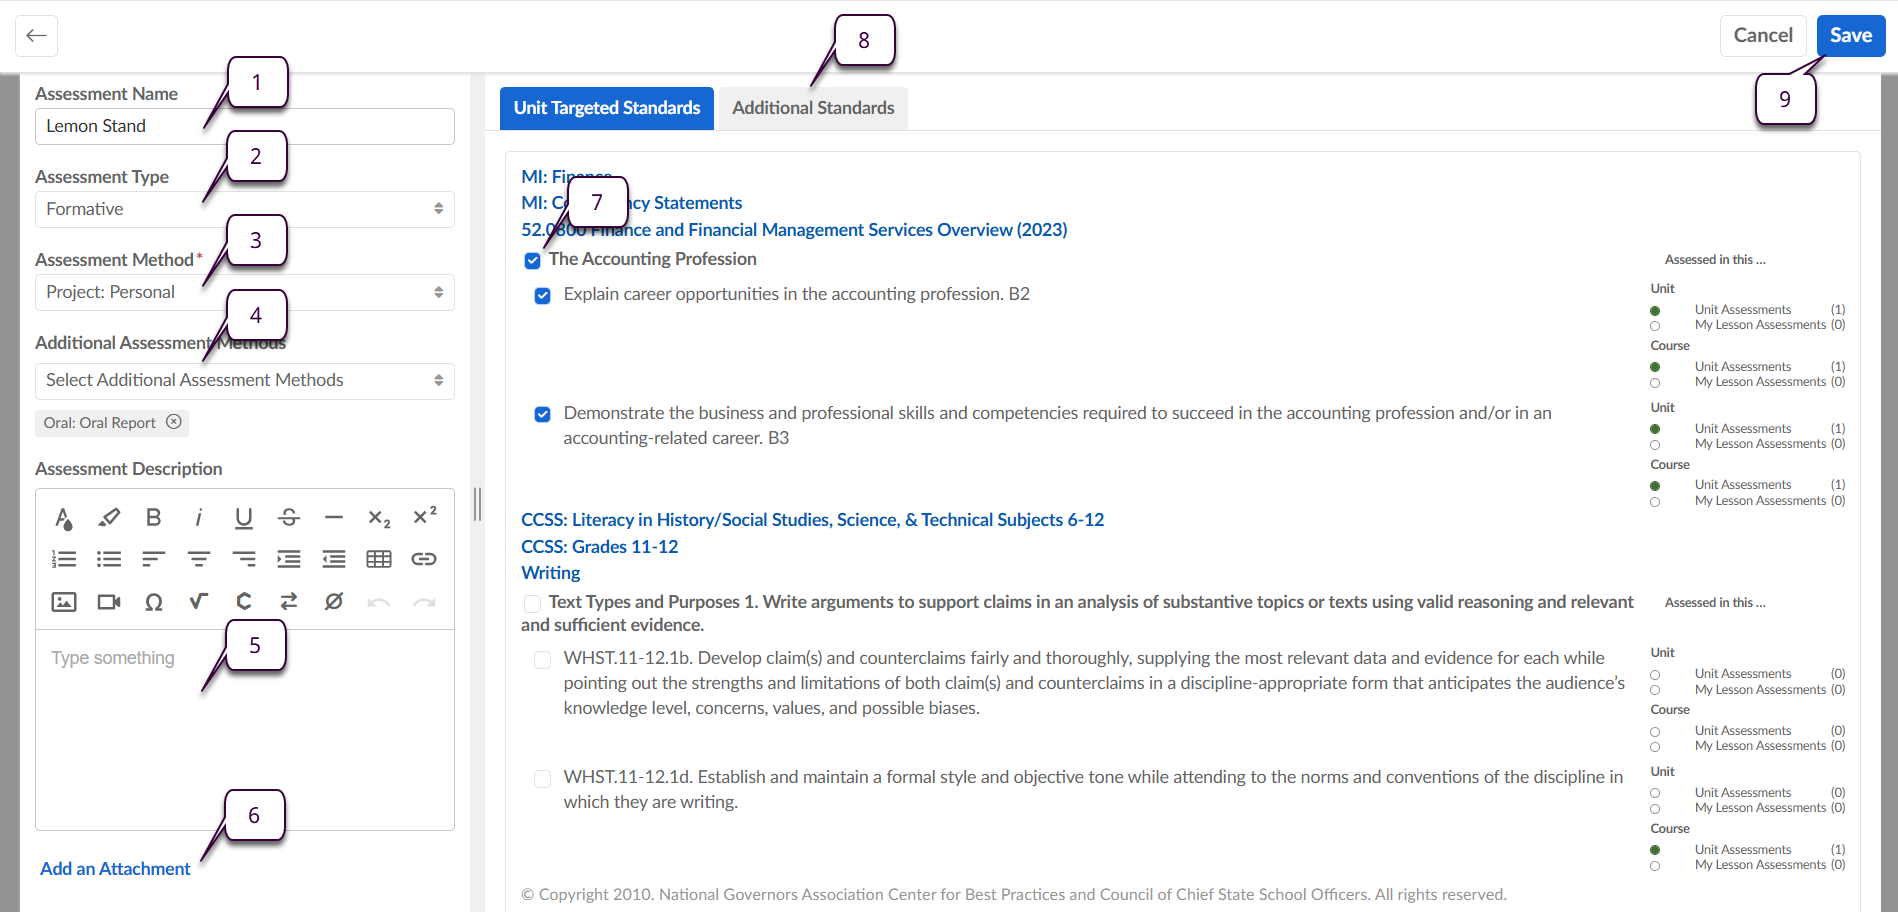Apply strikethrough formatting
The image size is (1898, 912).
pyautogui.click(x=289, y=517)
